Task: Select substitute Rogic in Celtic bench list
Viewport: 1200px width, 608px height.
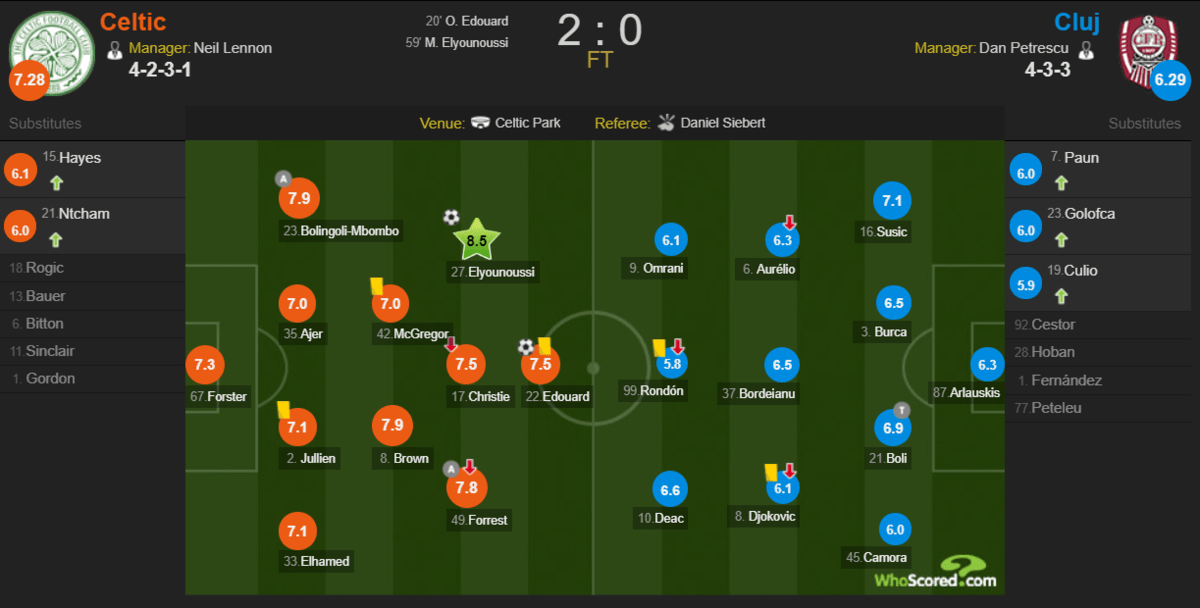Action: point(43,268)
